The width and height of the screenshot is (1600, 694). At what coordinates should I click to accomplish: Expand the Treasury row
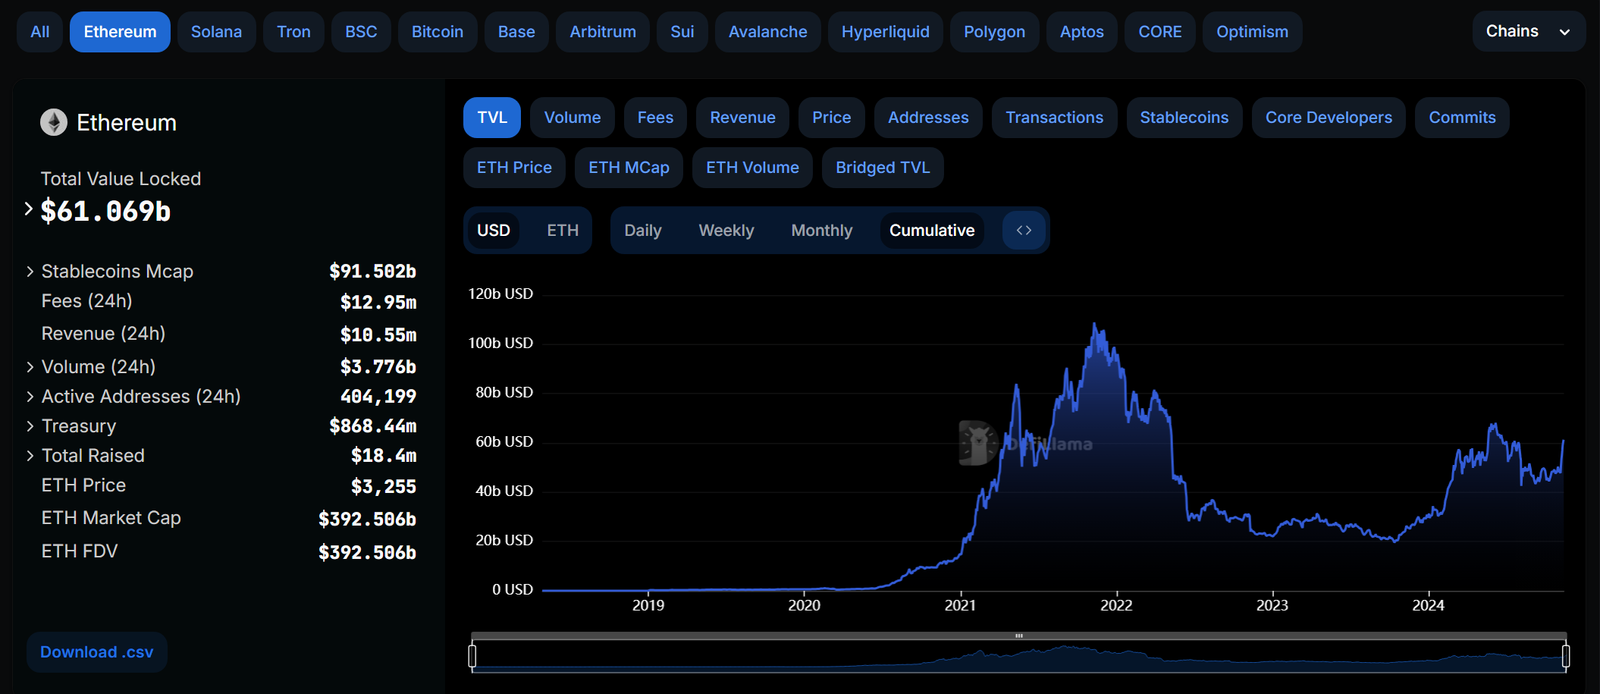pos(30,426)
